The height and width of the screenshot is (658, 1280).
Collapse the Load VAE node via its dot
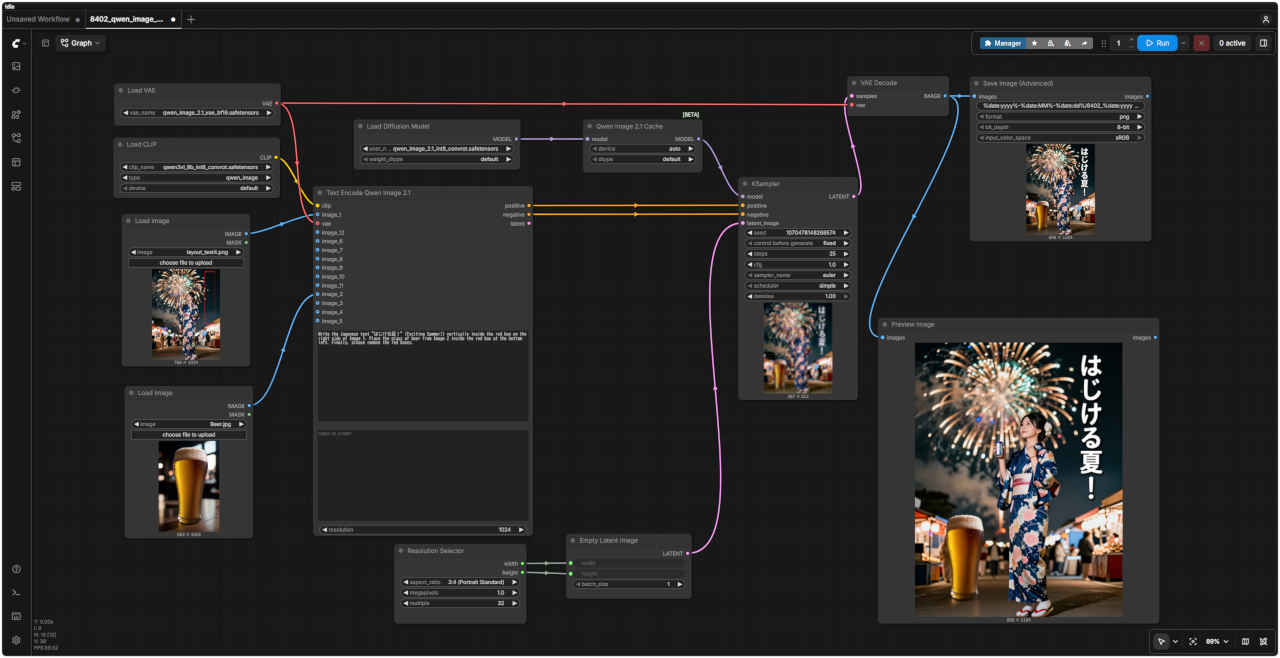[120, 90]
